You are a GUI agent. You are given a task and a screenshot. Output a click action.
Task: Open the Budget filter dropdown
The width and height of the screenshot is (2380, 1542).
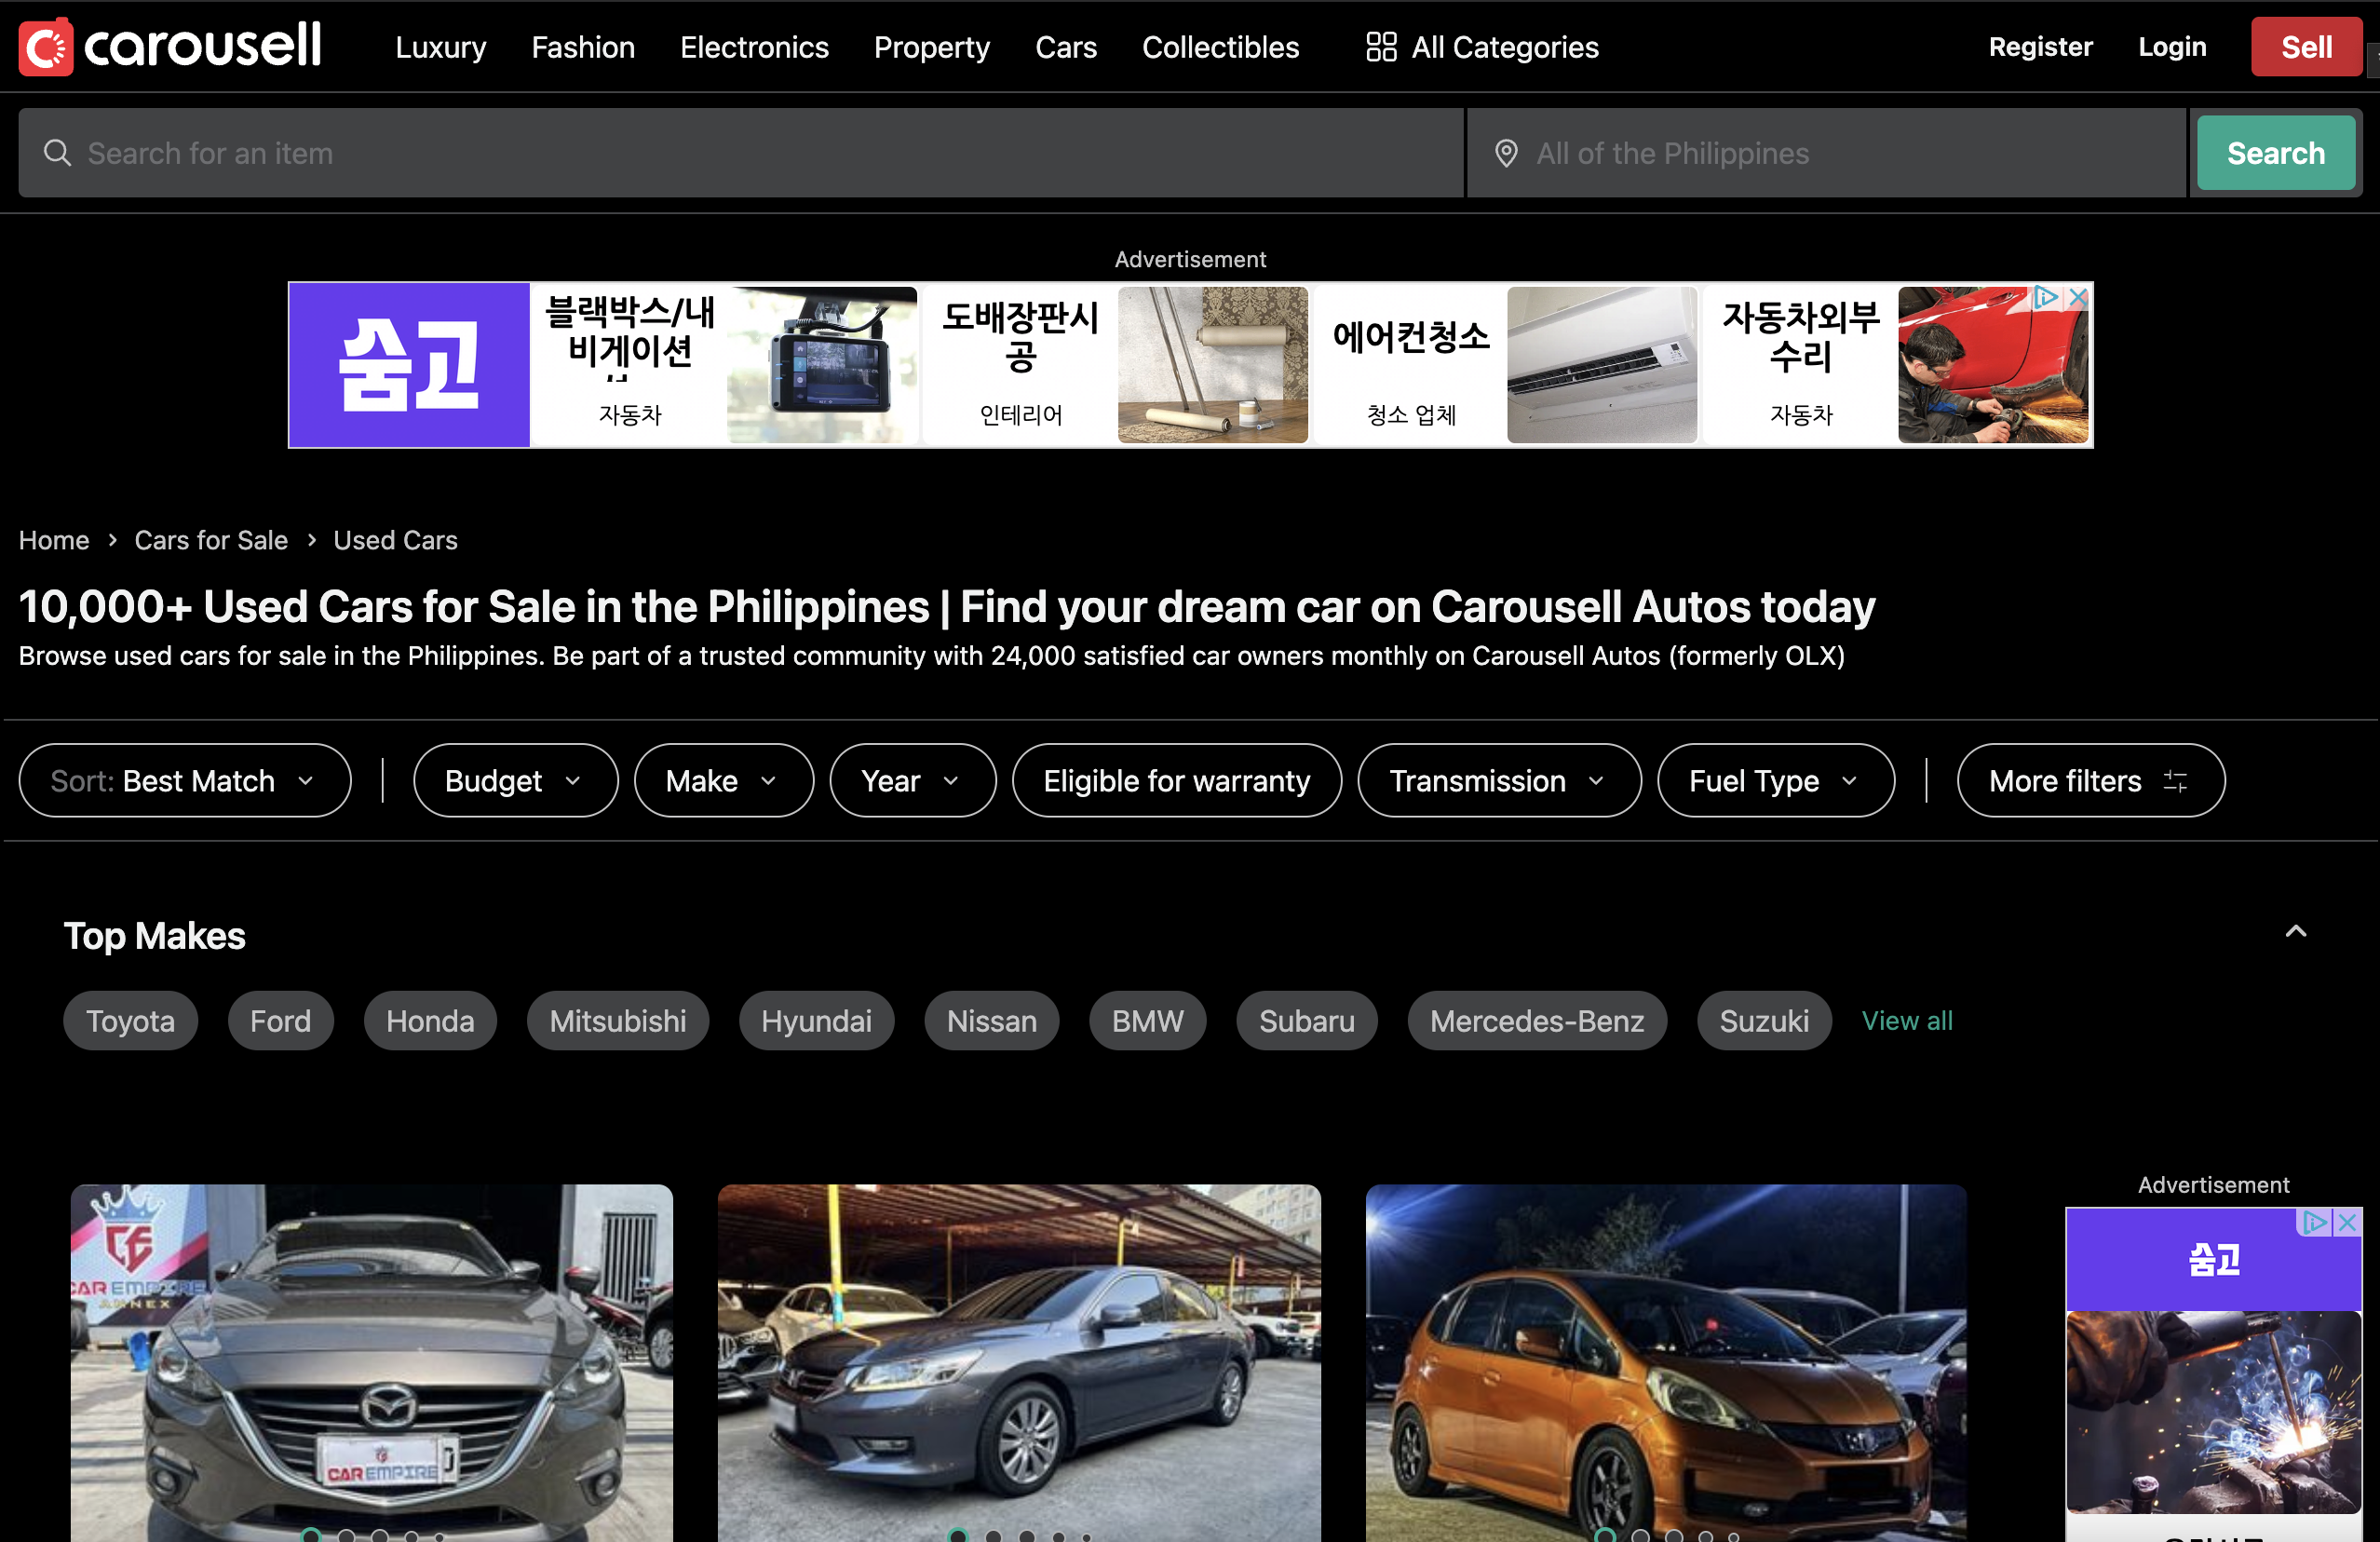tap(515, 781)
